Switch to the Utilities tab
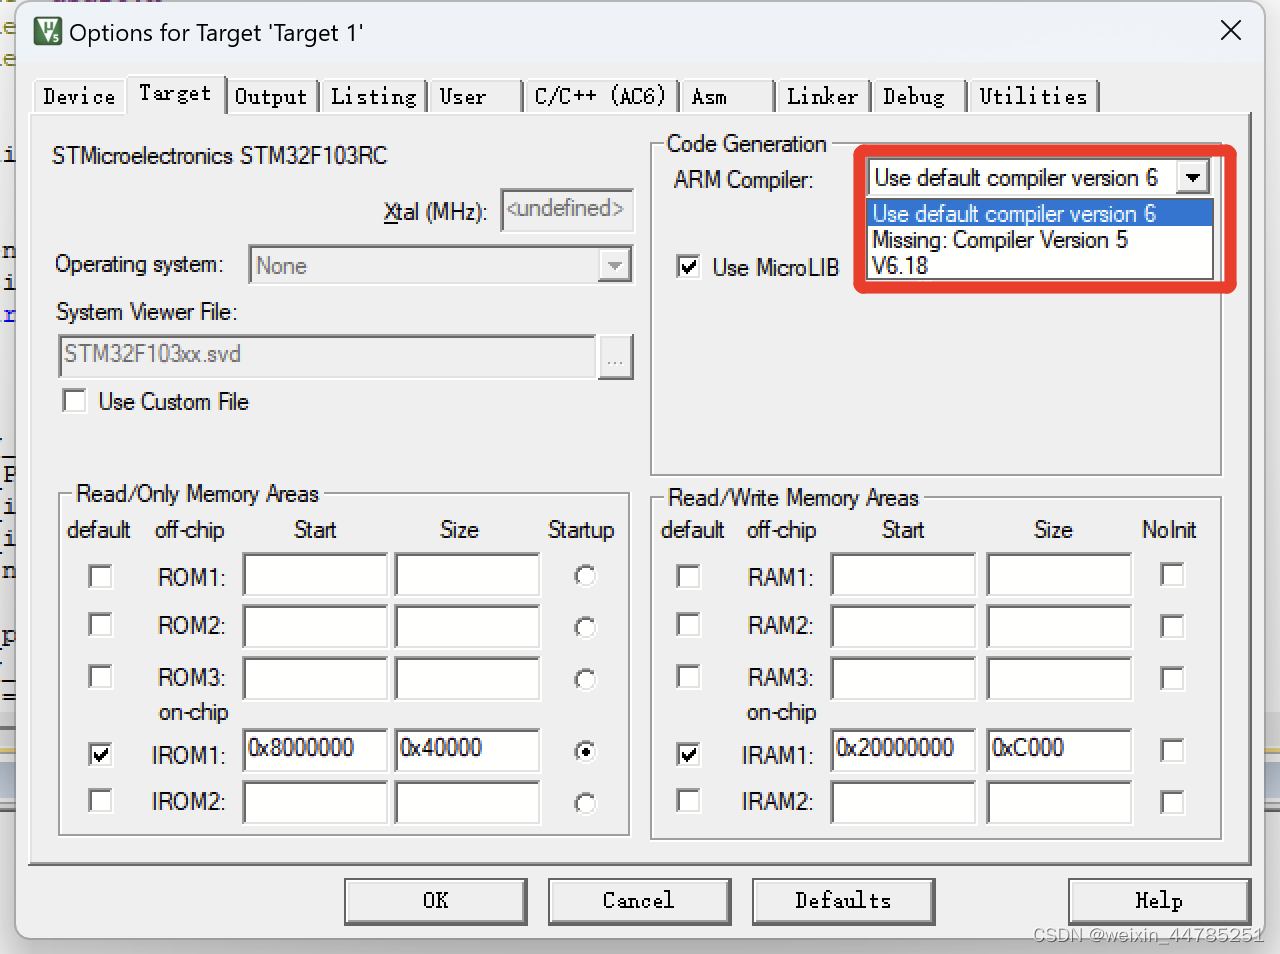 (x=1033, y=96)
